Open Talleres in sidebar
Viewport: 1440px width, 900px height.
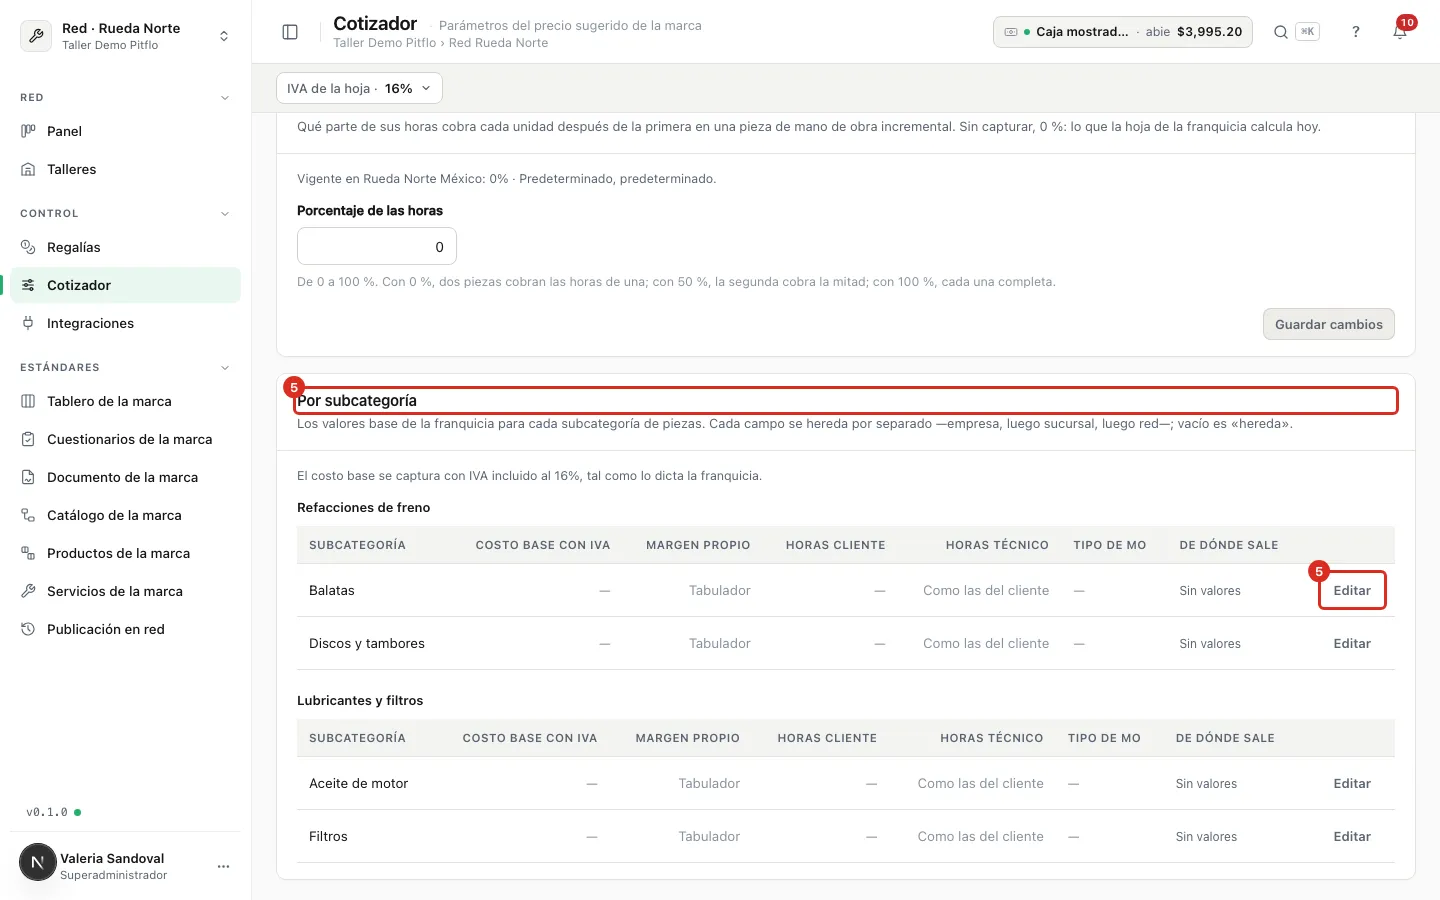(x=125, y=169)
